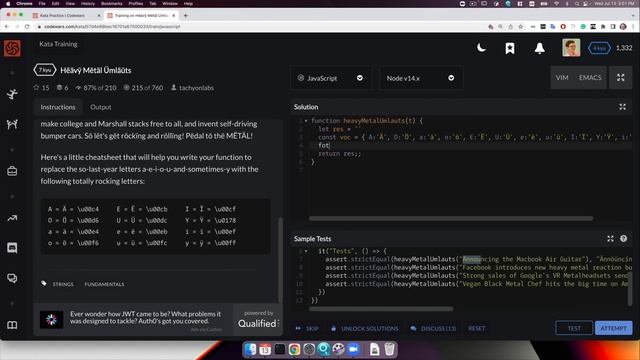The height and width of the screenshot is (360, 640).
Task: Open the Chrome History menu
Action: click(x=87, y=4)
